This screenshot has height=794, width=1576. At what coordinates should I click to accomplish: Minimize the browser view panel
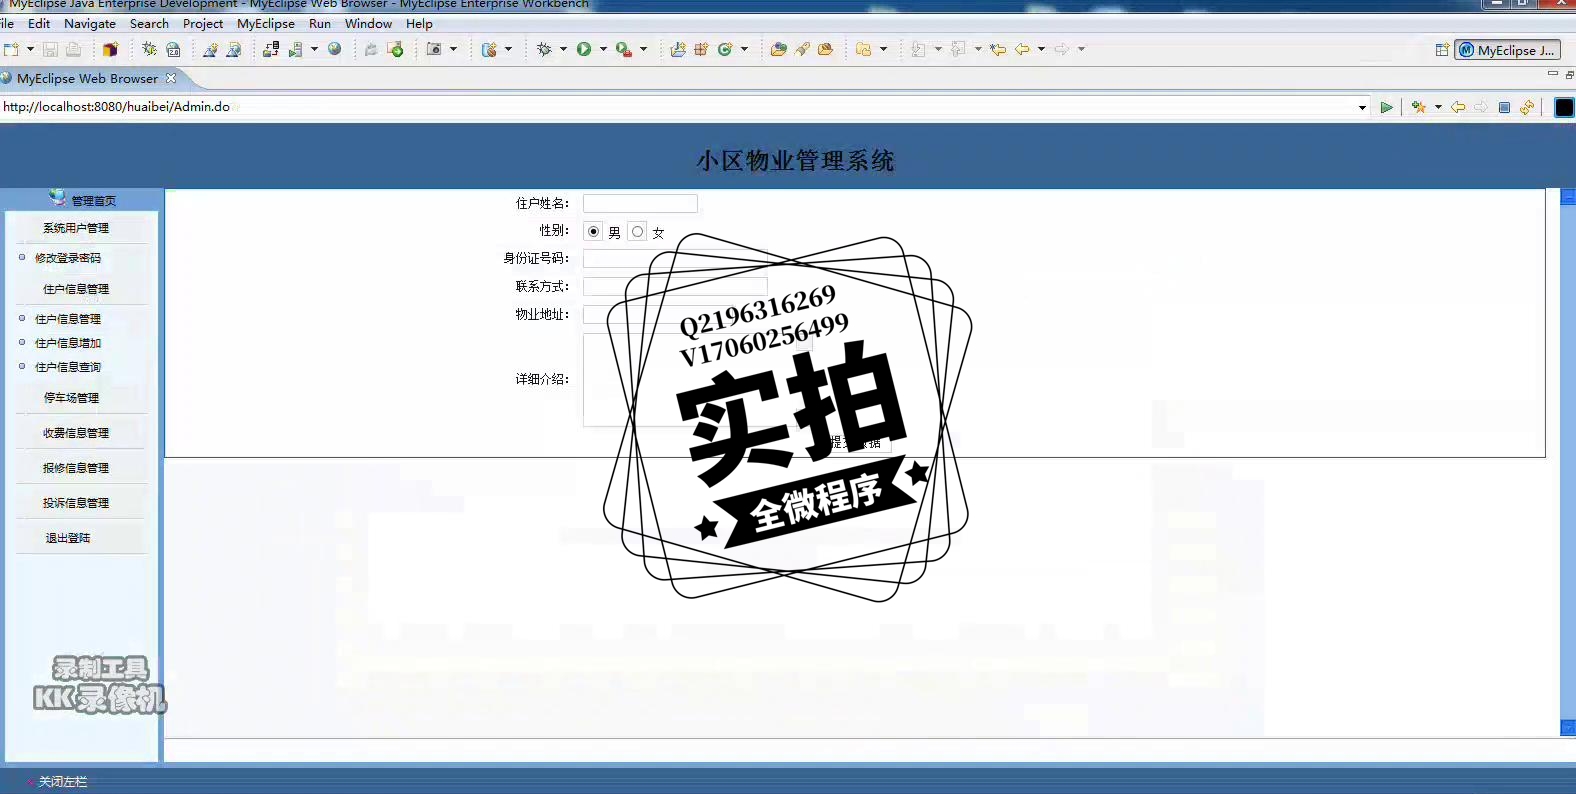tap(1552, 74)
